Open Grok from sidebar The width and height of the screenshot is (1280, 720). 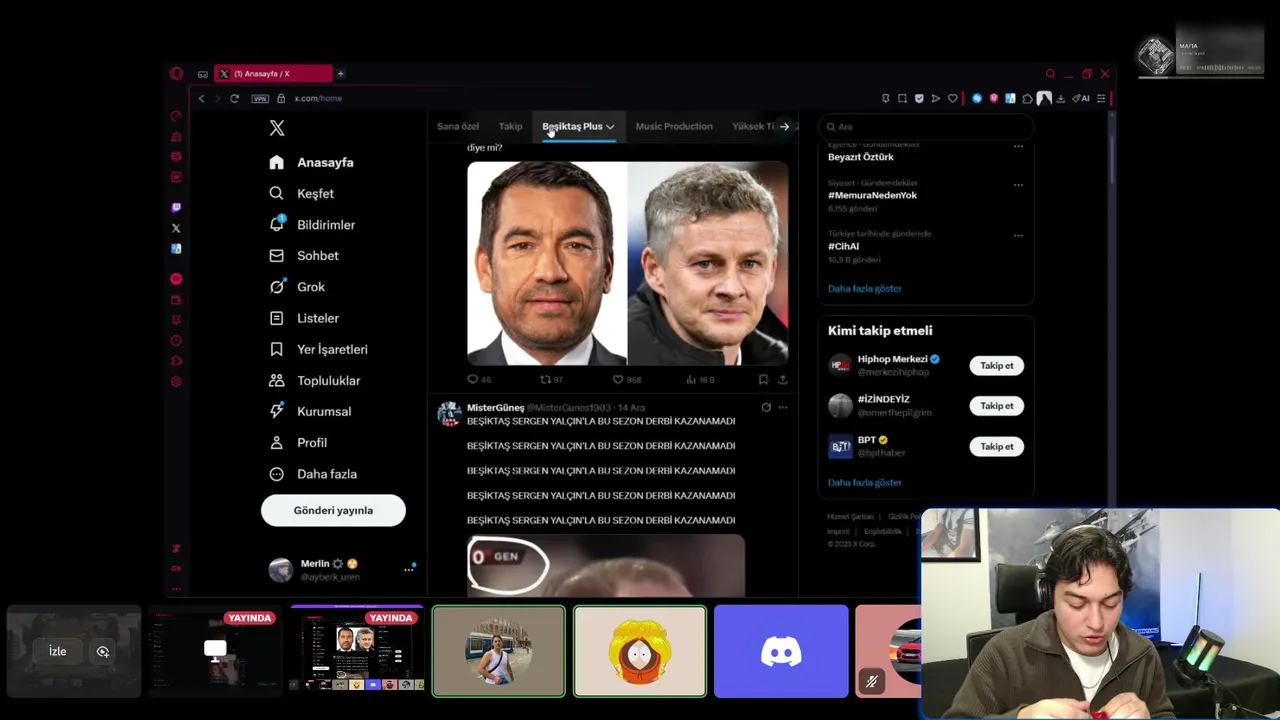point(297,287)
